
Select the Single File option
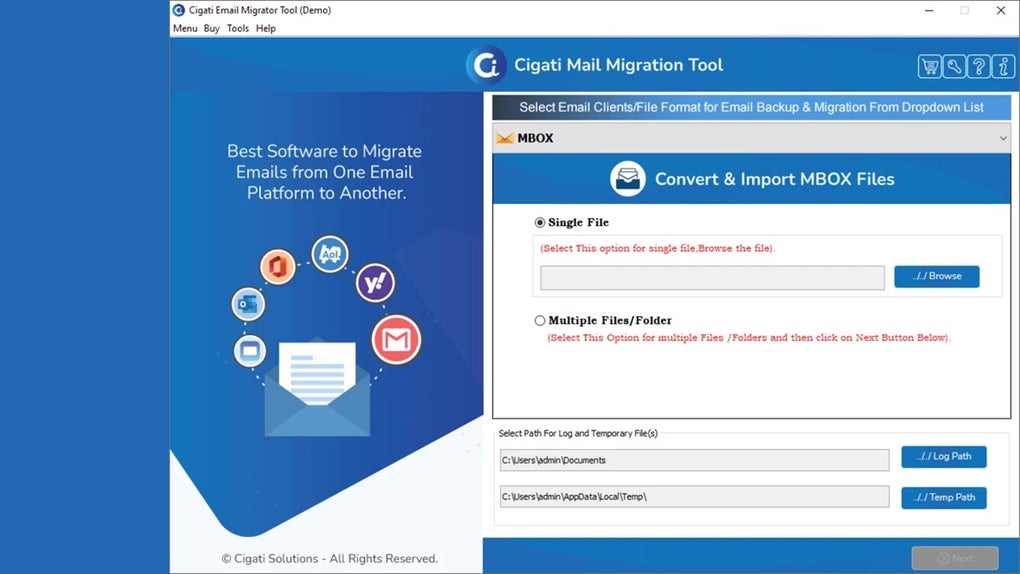click(x=540, y=223)
